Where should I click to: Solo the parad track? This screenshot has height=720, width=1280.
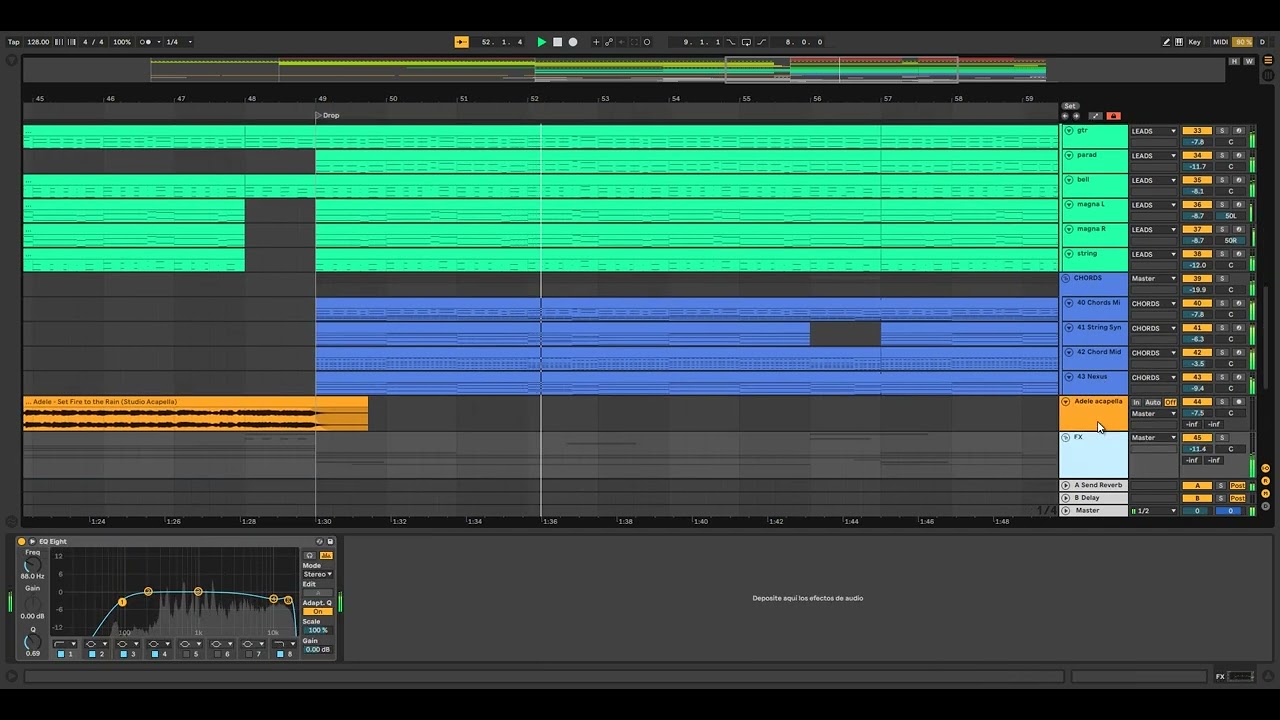pos(1221,156)
